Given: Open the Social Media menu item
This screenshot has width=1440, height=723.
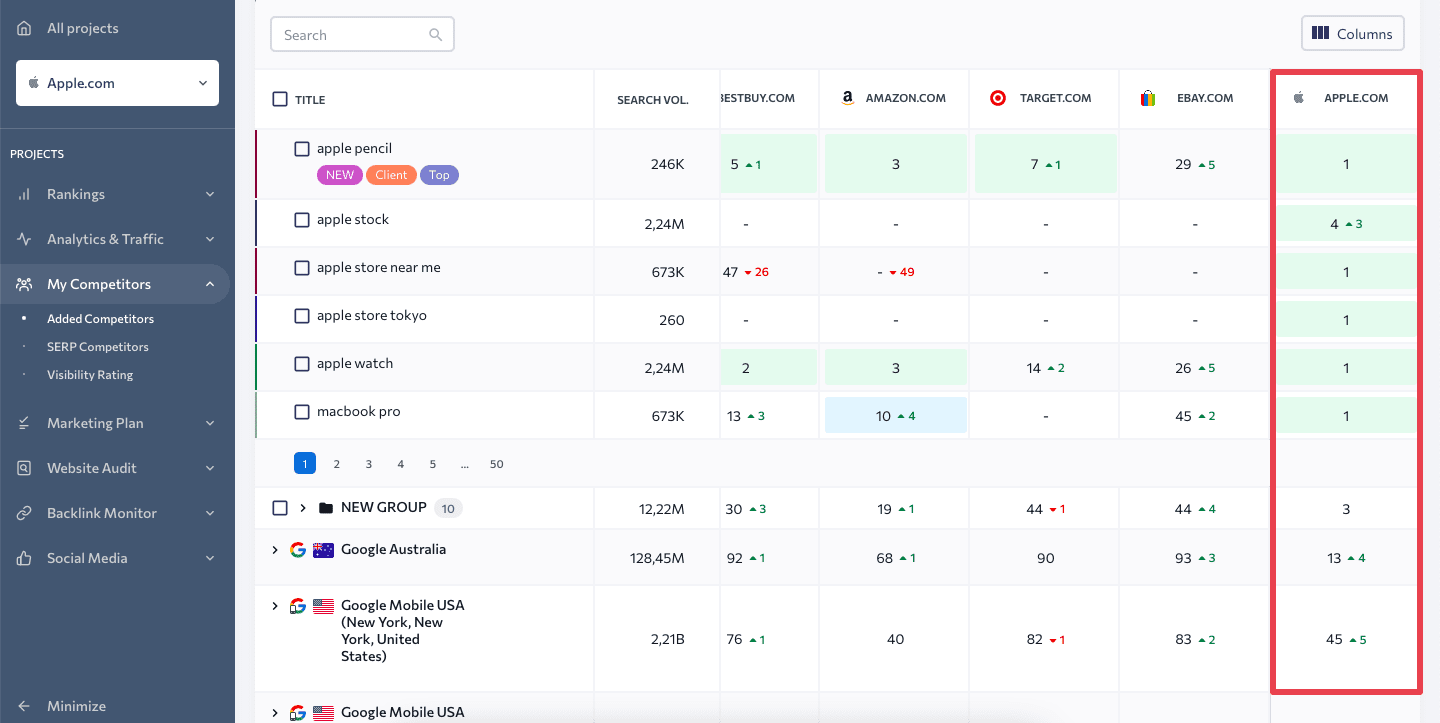Looking at the screenshot, I should point(115,558).
